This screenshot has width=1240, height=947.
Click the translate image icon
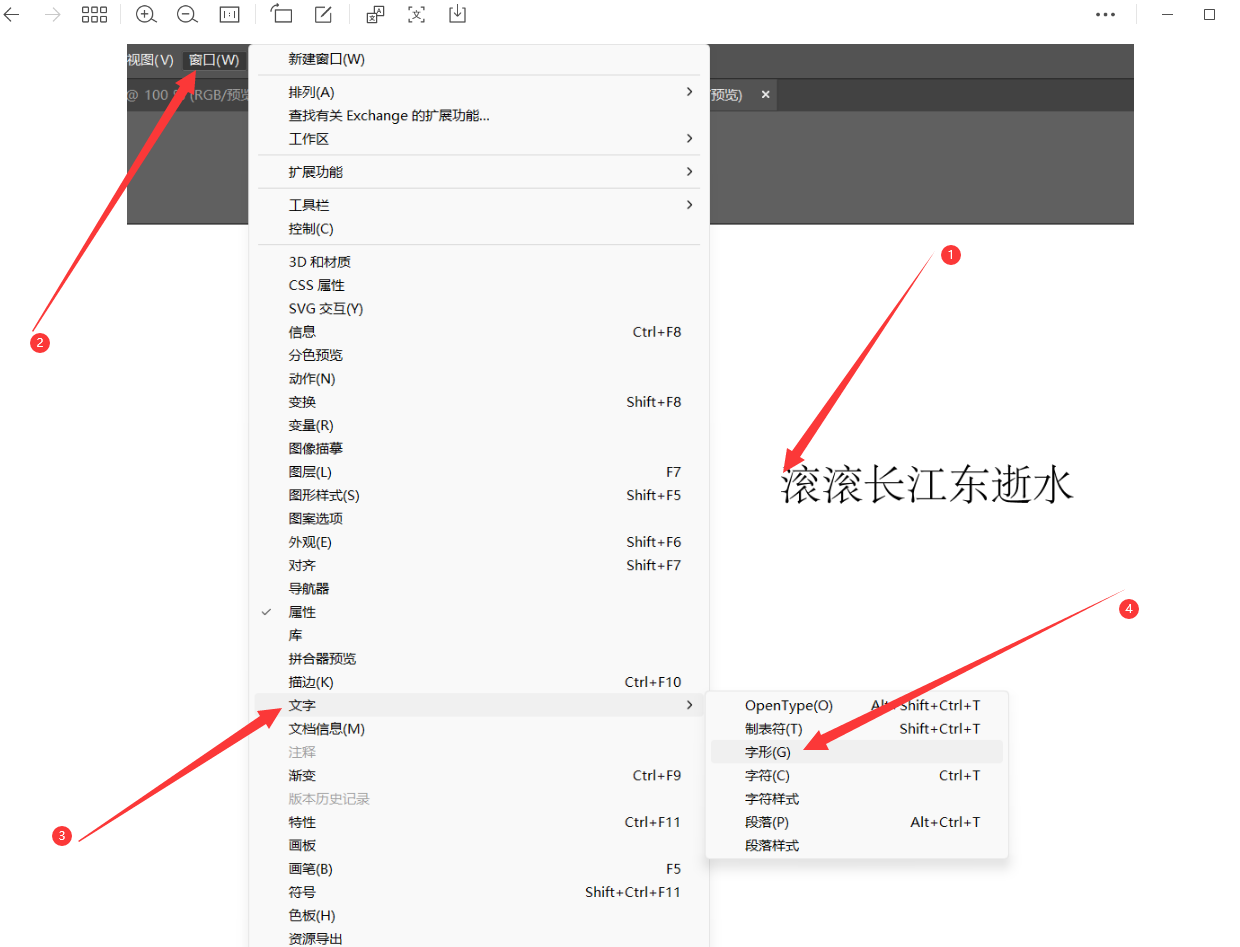375,14
